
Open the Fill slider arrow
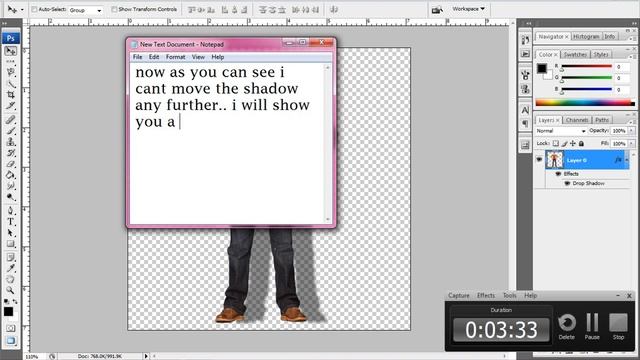click(631, 144)
